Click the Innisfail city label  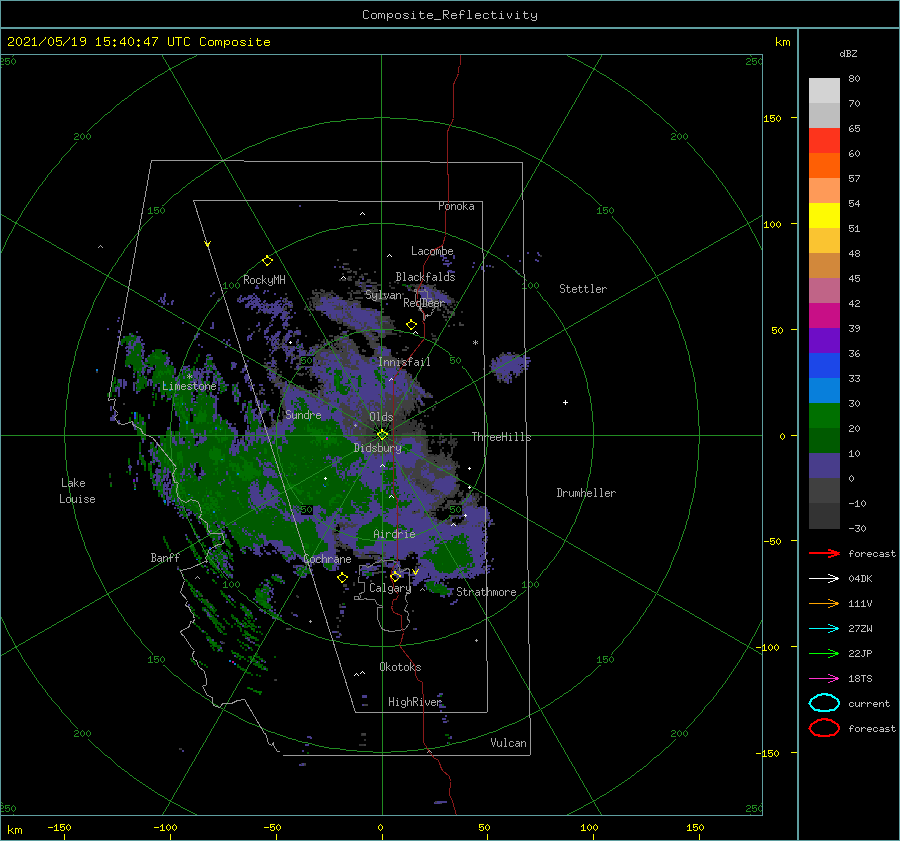(x=404, y=362)
